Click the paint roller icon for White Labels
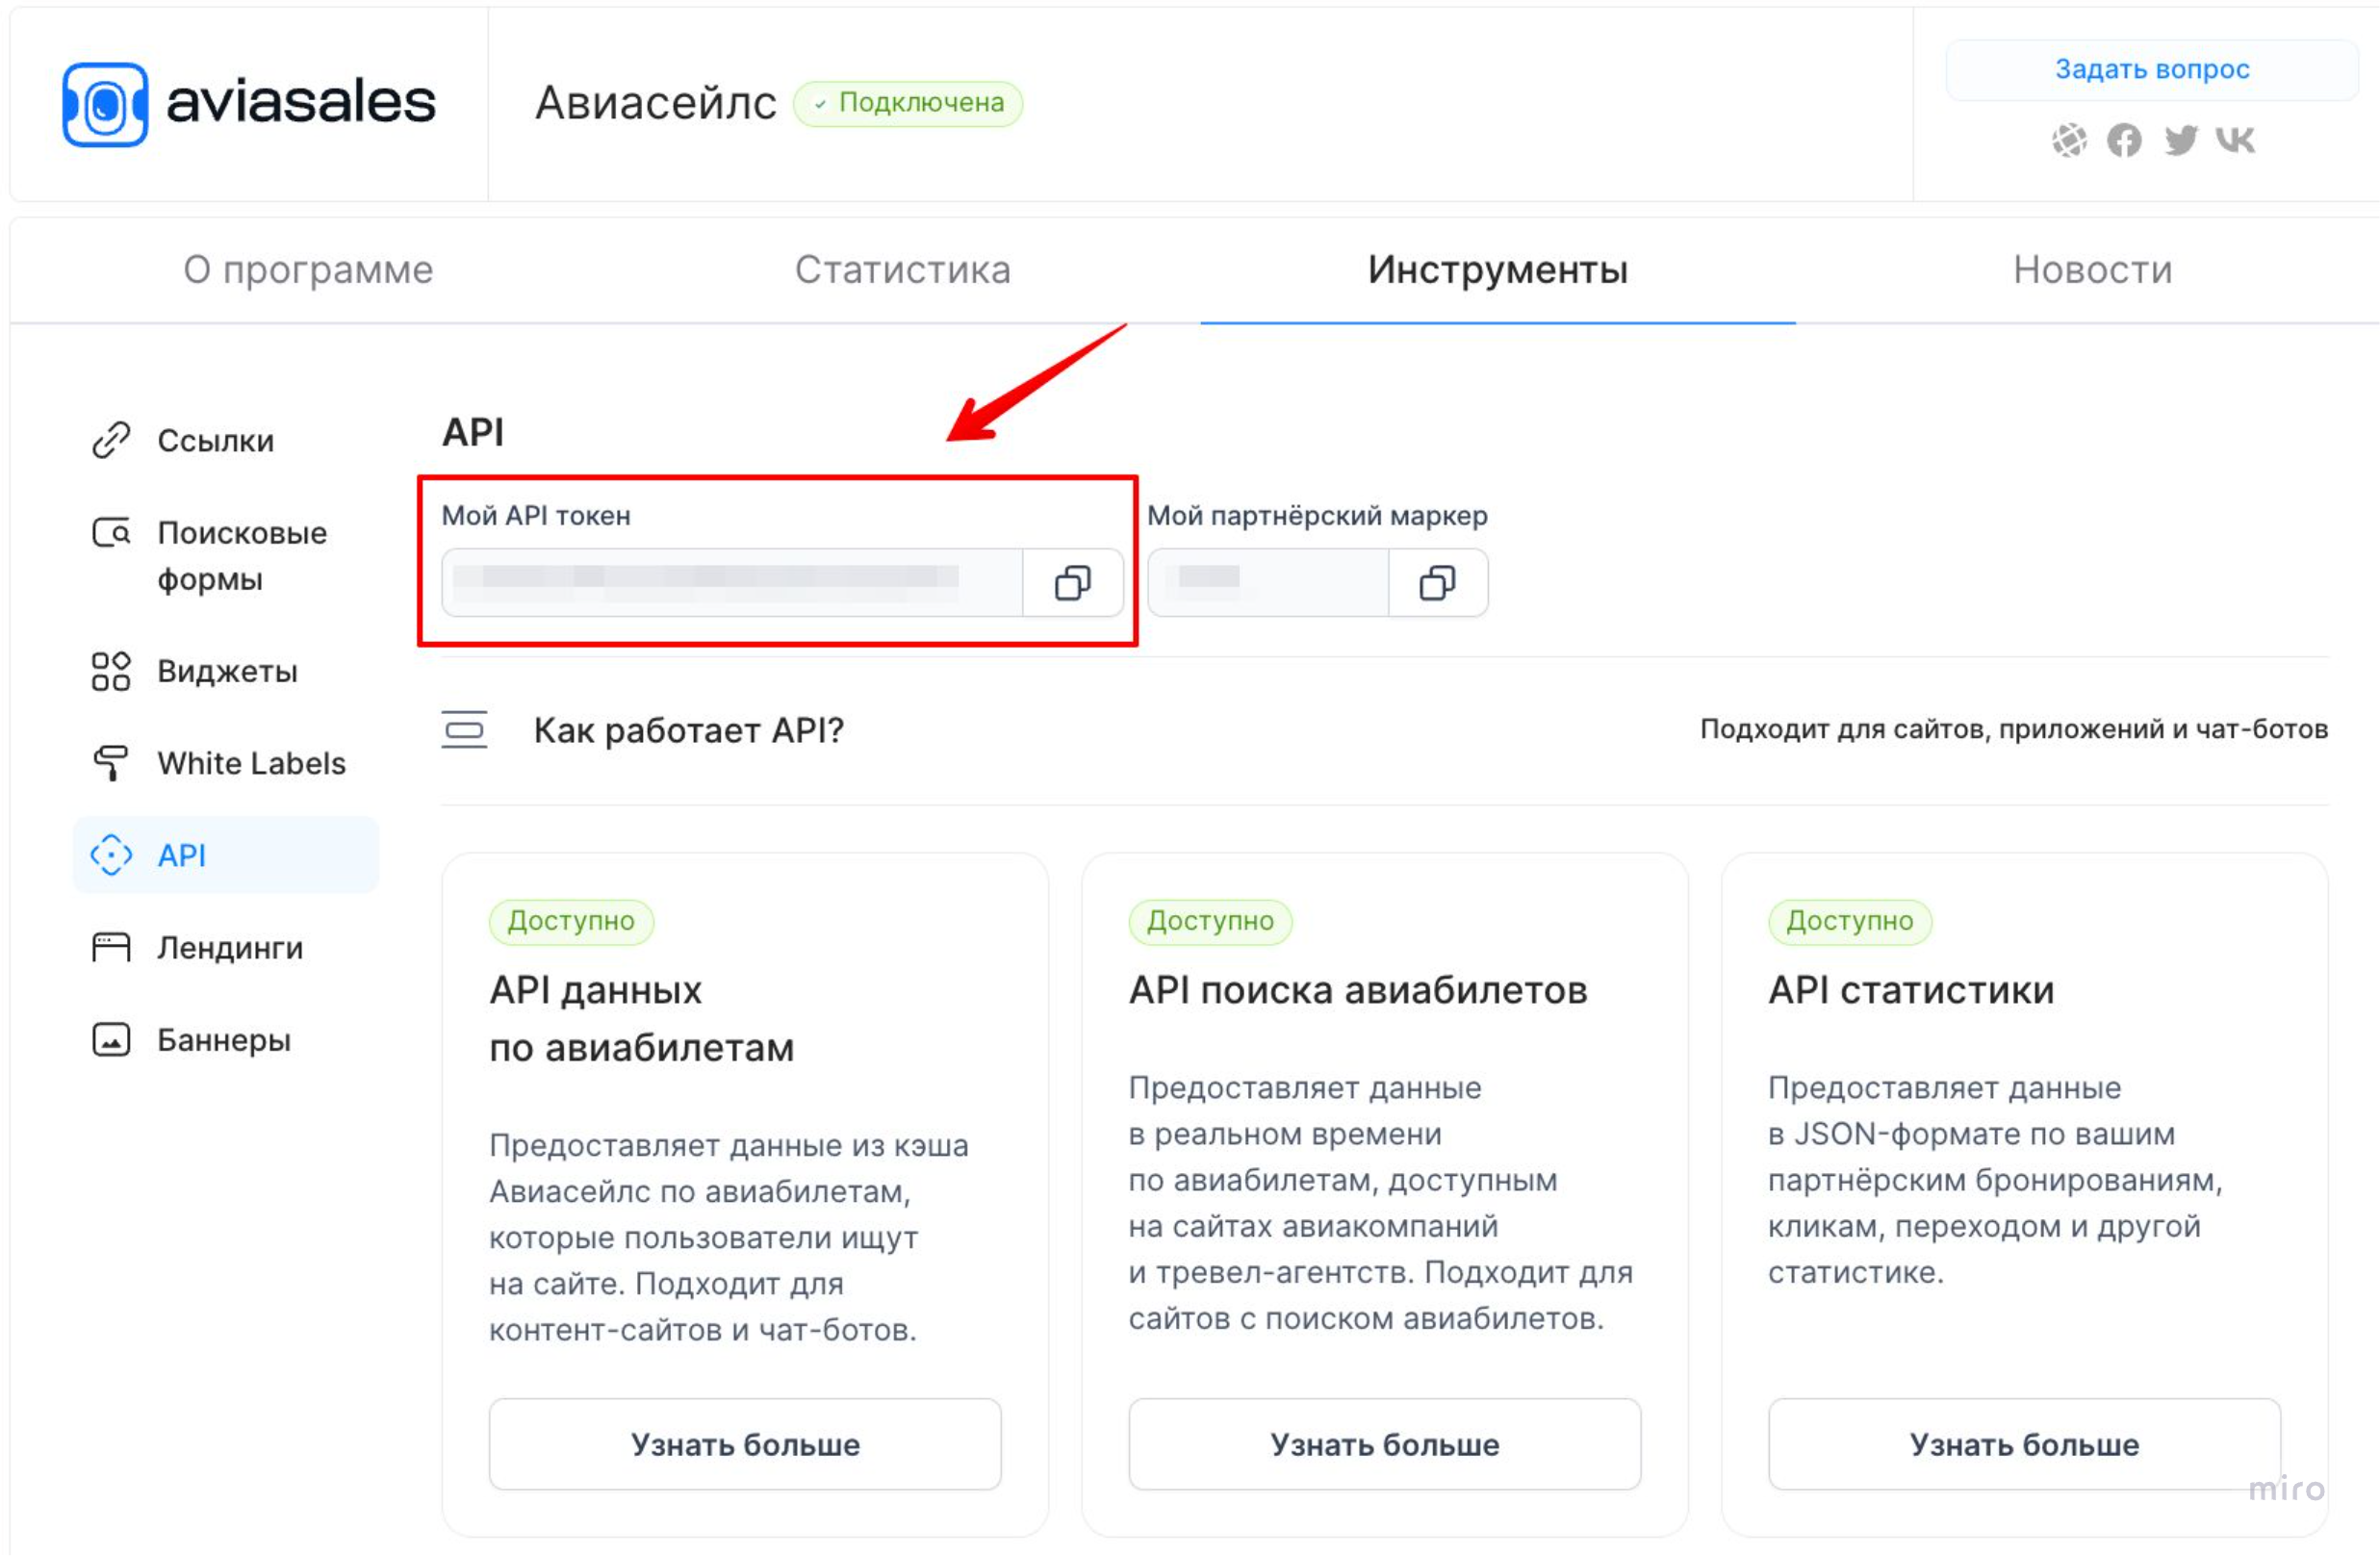Screen dimensions: 2380x1556 coord(111,763)
